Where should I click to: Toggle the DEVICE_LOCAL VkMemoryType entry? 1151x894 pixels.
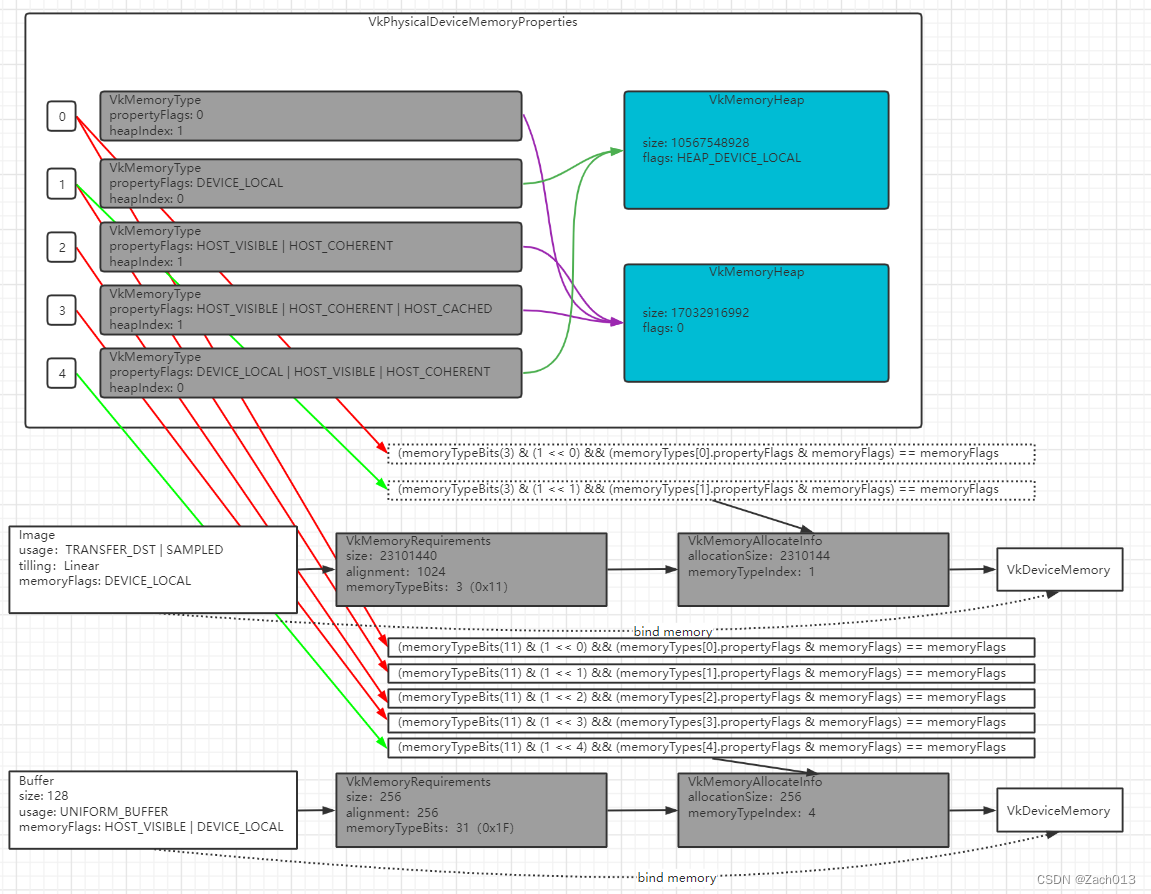click(x=310, y=183)
